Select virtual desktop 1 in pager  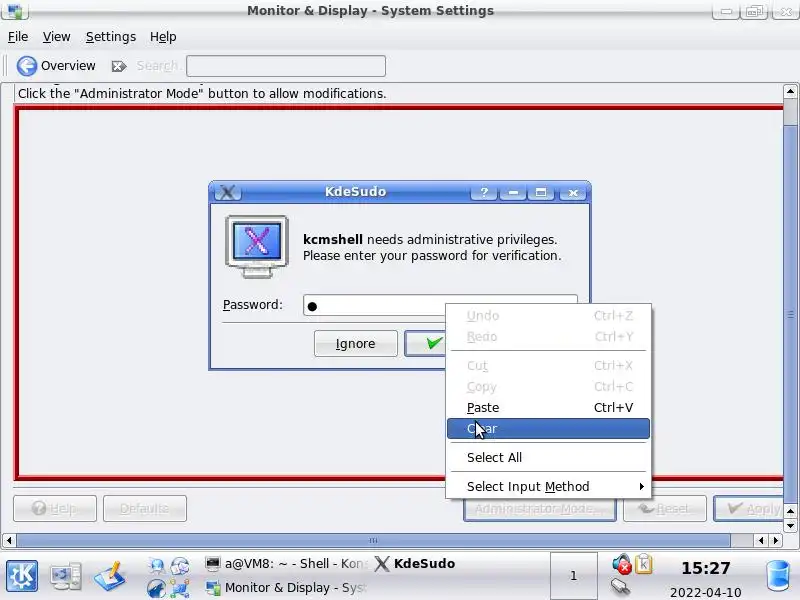coord(573,576)
